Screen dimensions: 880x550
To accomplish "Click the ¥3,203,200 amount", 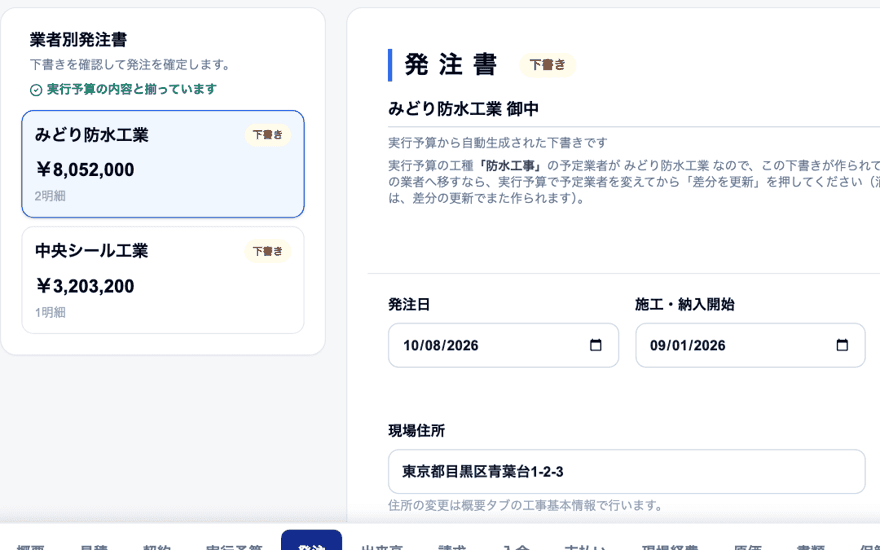I will (85, 286).
